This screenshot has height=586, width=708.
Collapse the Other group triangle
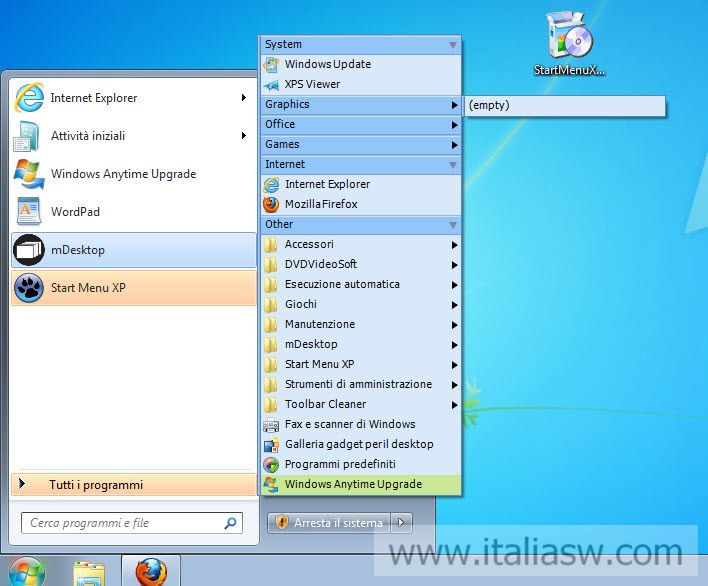point(453,225)
